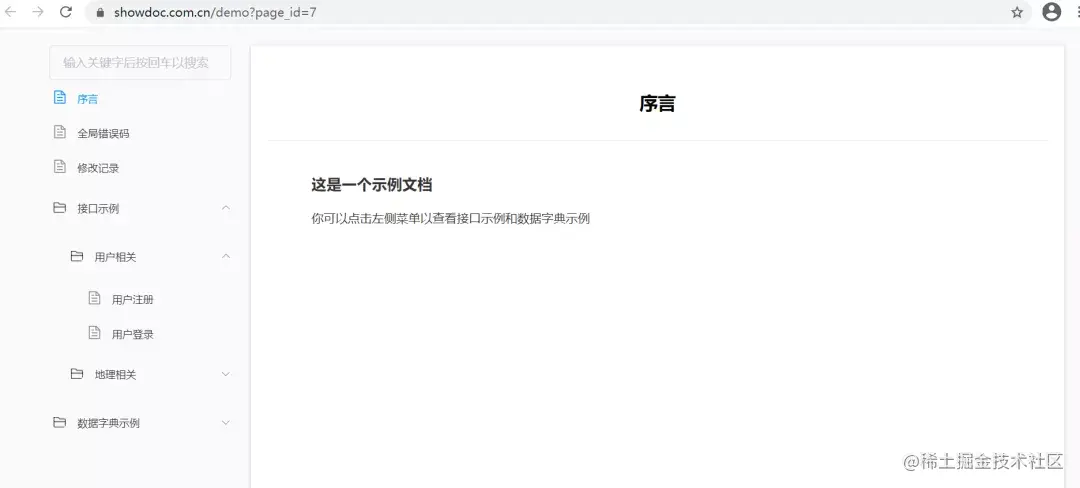
Task: Open the browser profile avatar
Action: pos(1051,12)
